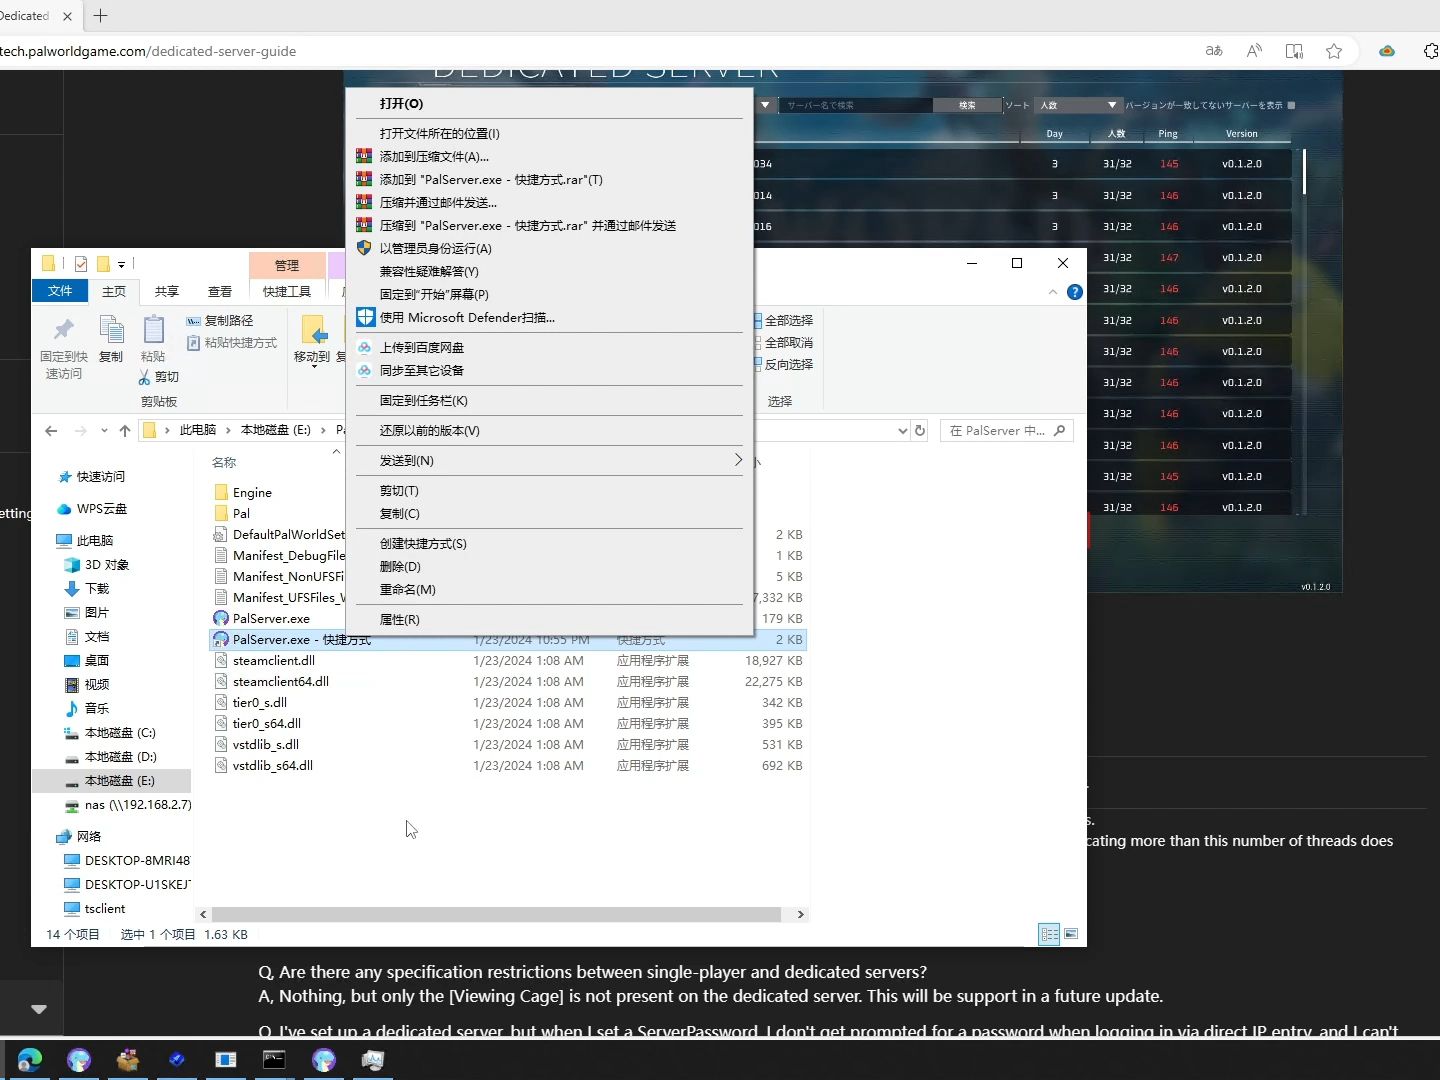1440x1080 pixels.
Task: Click the Pin to Quick Access pin icon
Action: 63,330
